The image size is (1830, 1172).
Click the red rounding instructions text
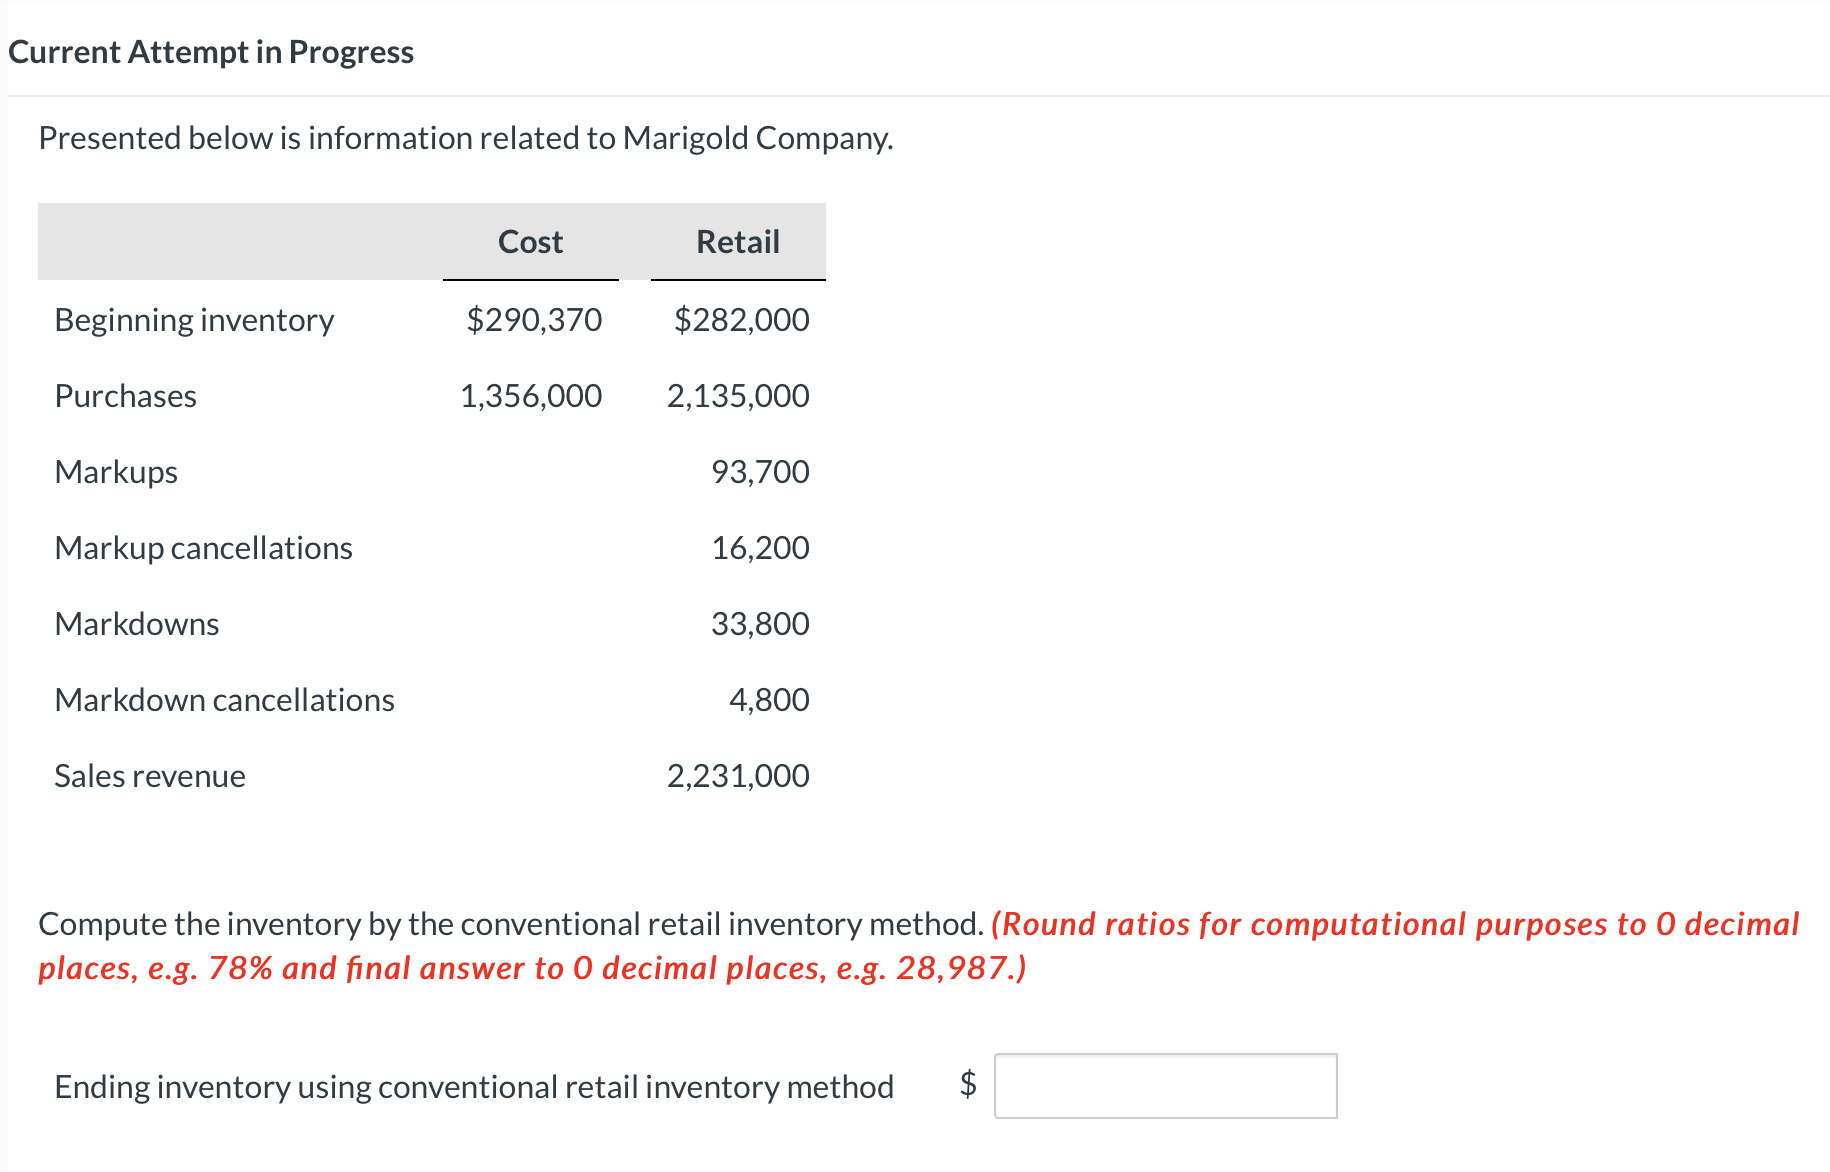(x=1395, y=925)
